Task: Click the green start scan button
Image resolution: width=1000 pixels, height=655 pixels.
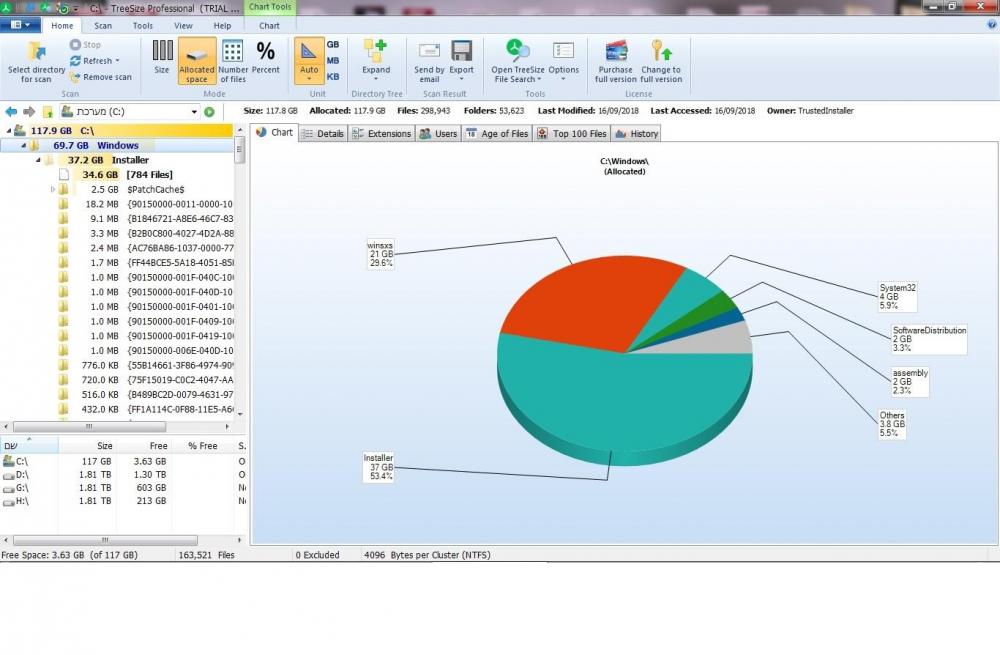Action: pyautogui.click(x=209, y=112)
